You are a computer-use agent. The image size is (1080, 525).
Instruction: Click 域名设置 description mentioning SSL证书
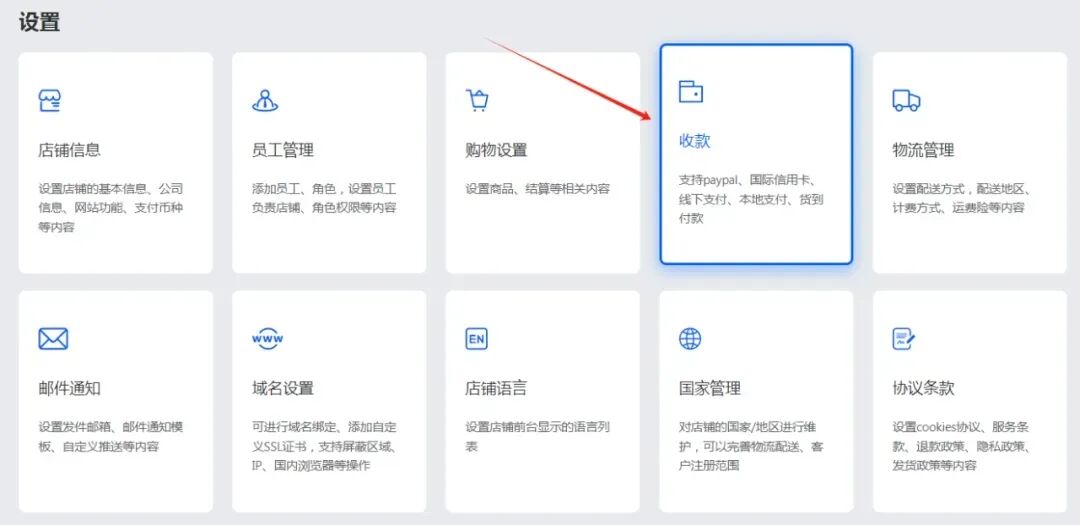pyautogui.click(x=324, y=446)
